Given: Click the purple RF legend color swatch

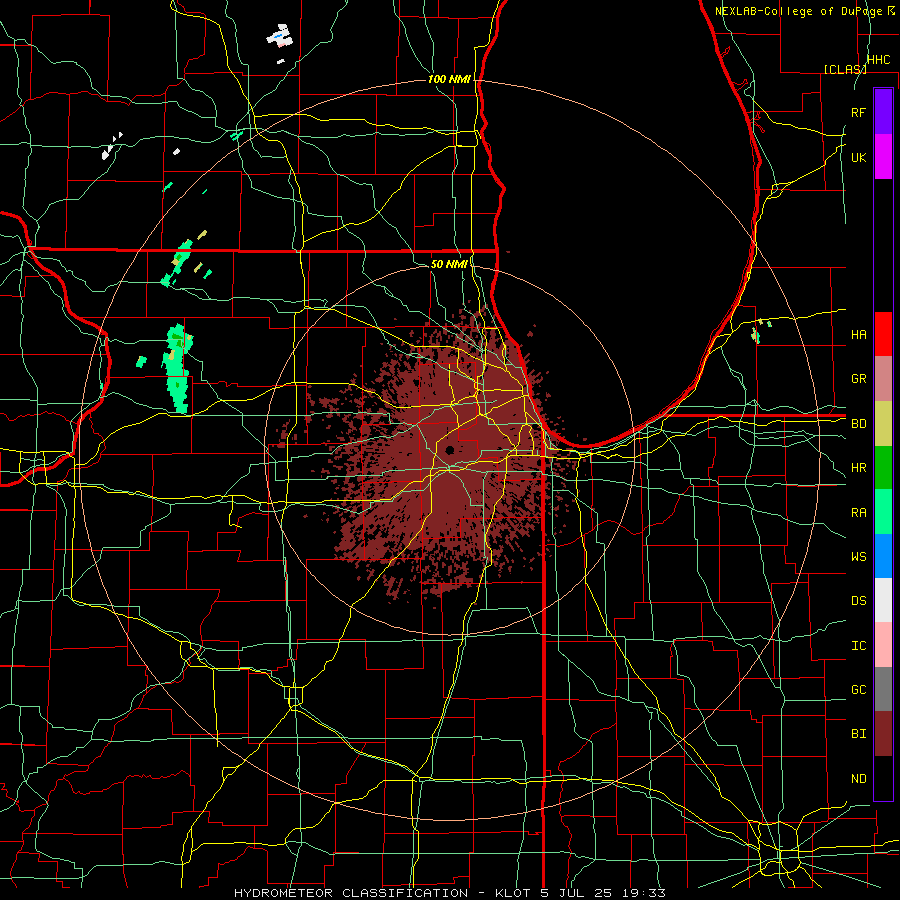Looking at the screenshot, I should (x=883, y=111).
